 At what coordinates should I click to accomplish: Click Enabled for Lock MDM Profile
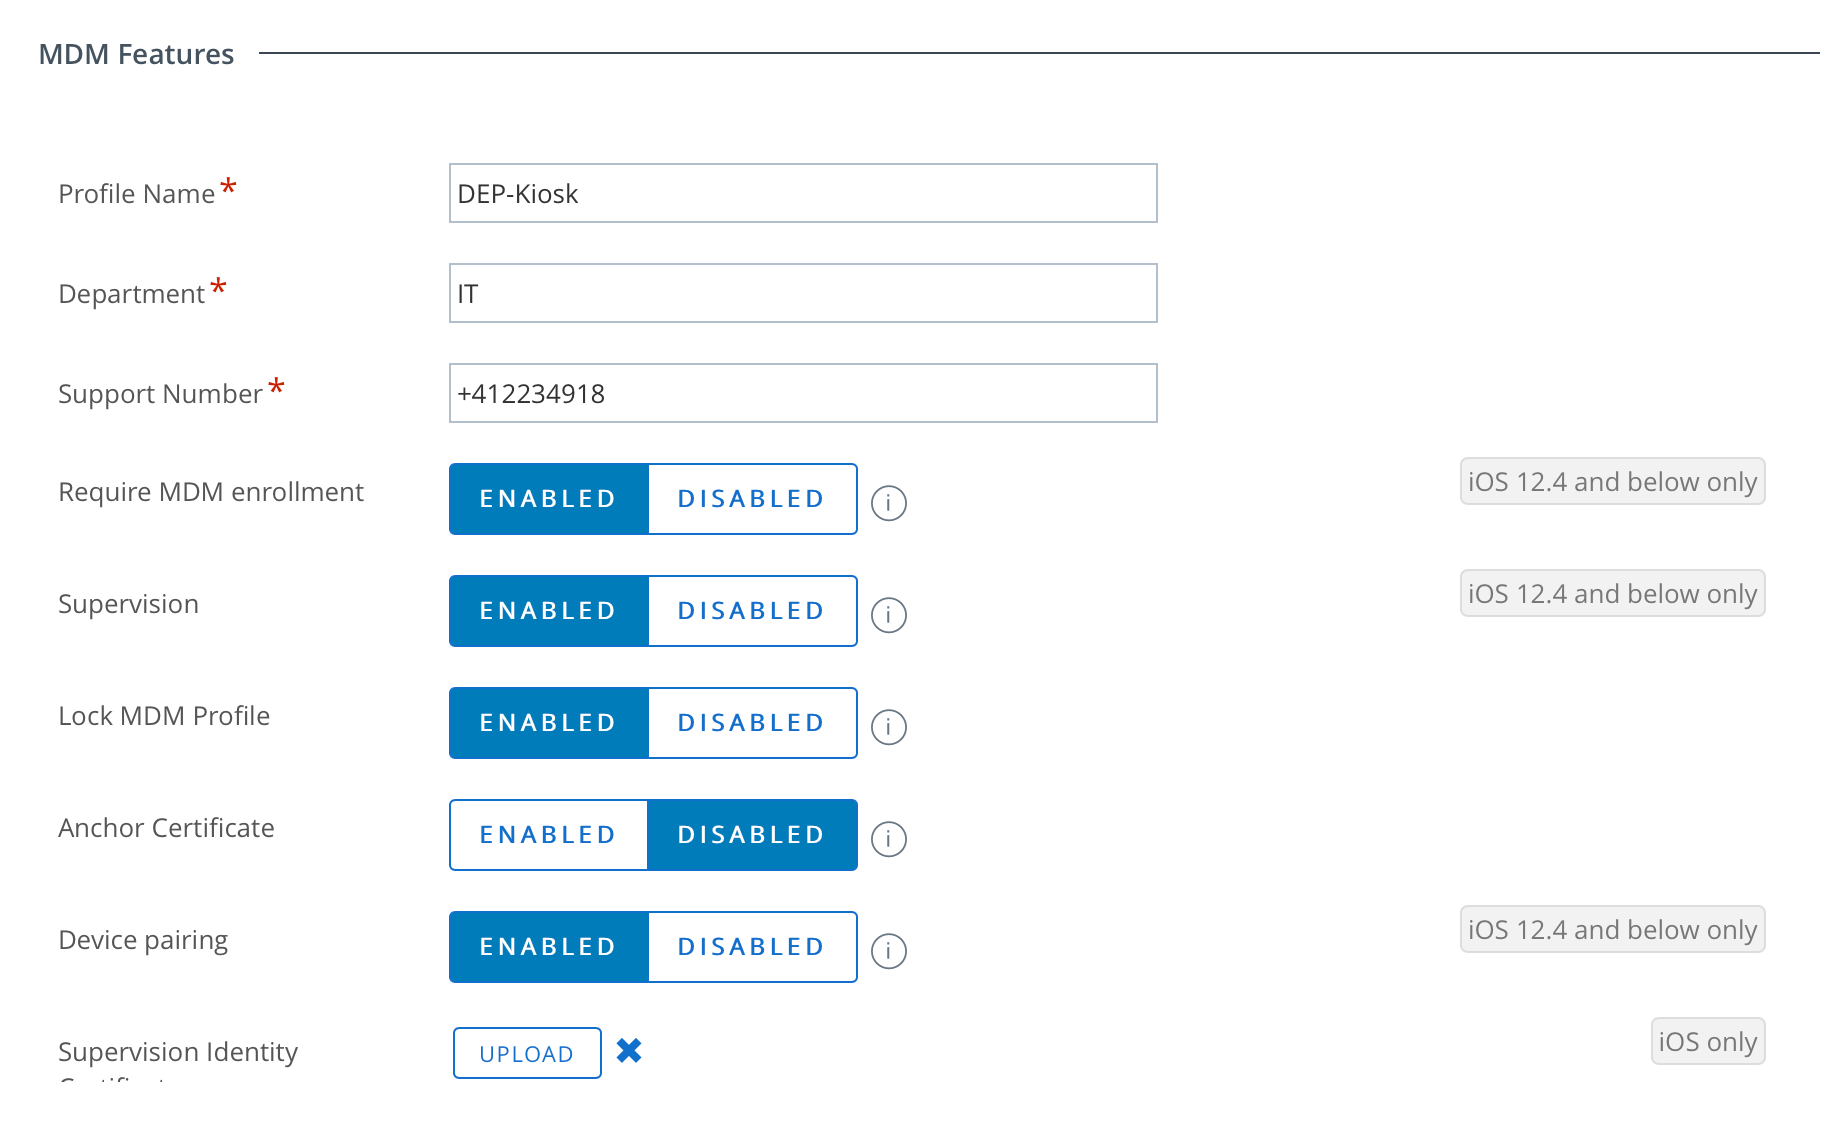pyautogui.click(x=548, y=723)
